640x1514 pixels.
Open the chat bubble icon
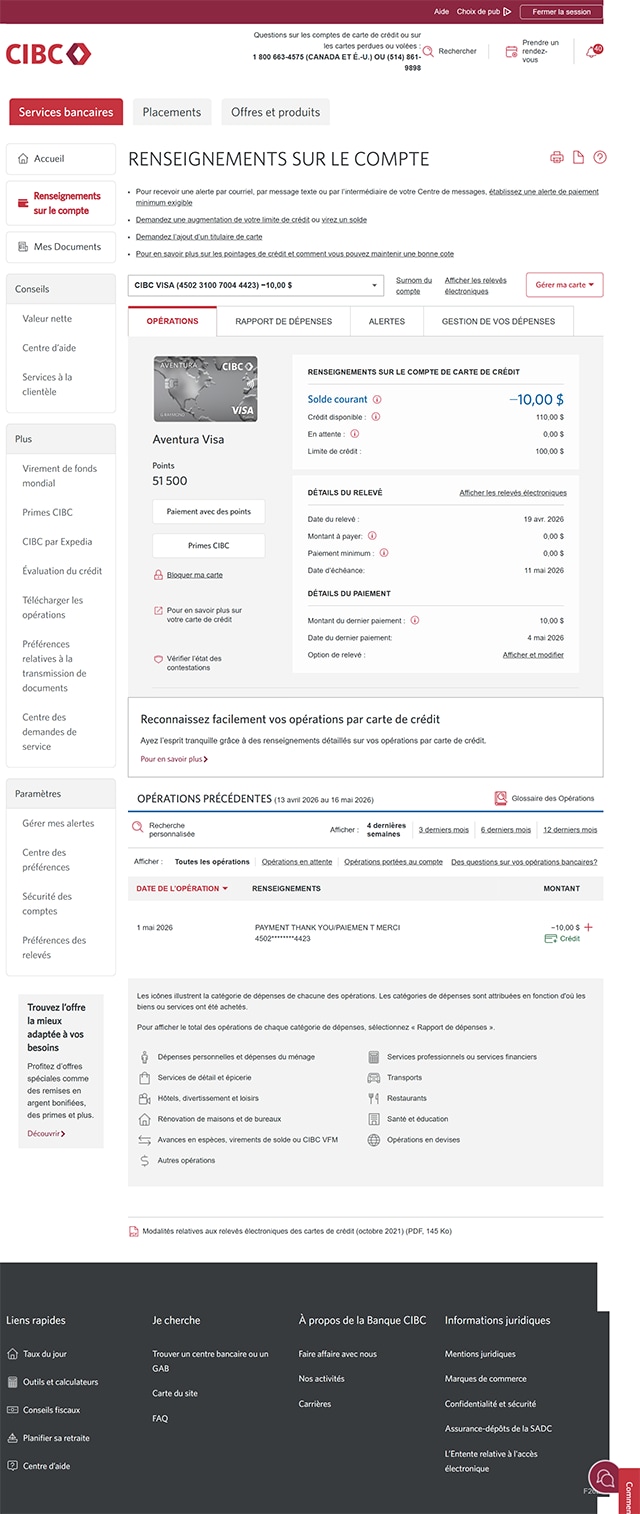point(604,1477)
